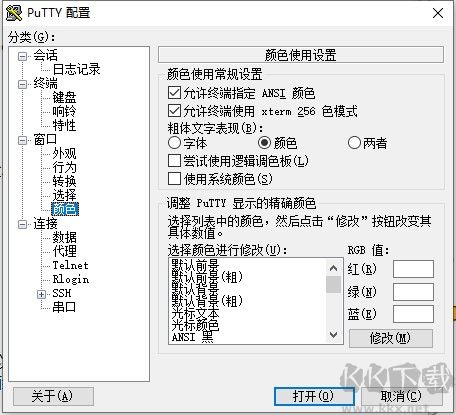Screen dimensions: 456x415
Task: Choose 默认背景 in the color list
Action: point(195,289)
